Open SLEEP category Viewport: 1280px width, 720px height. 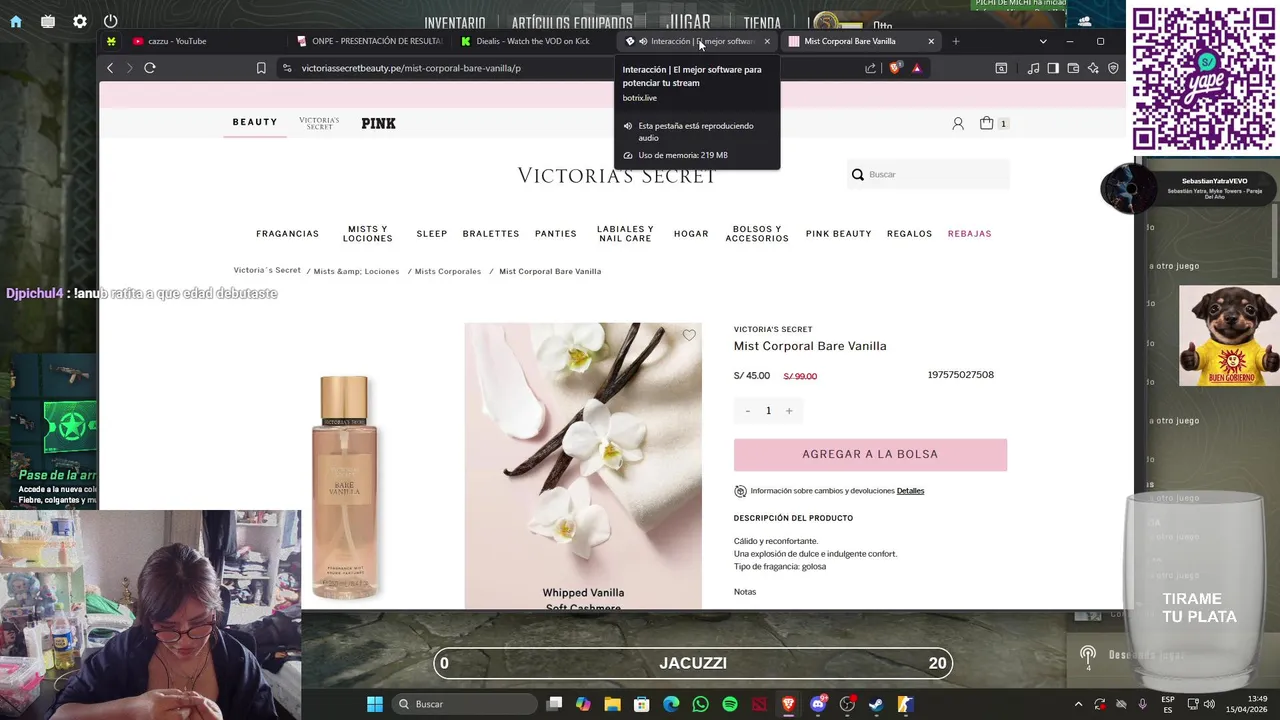click(432, 234)
